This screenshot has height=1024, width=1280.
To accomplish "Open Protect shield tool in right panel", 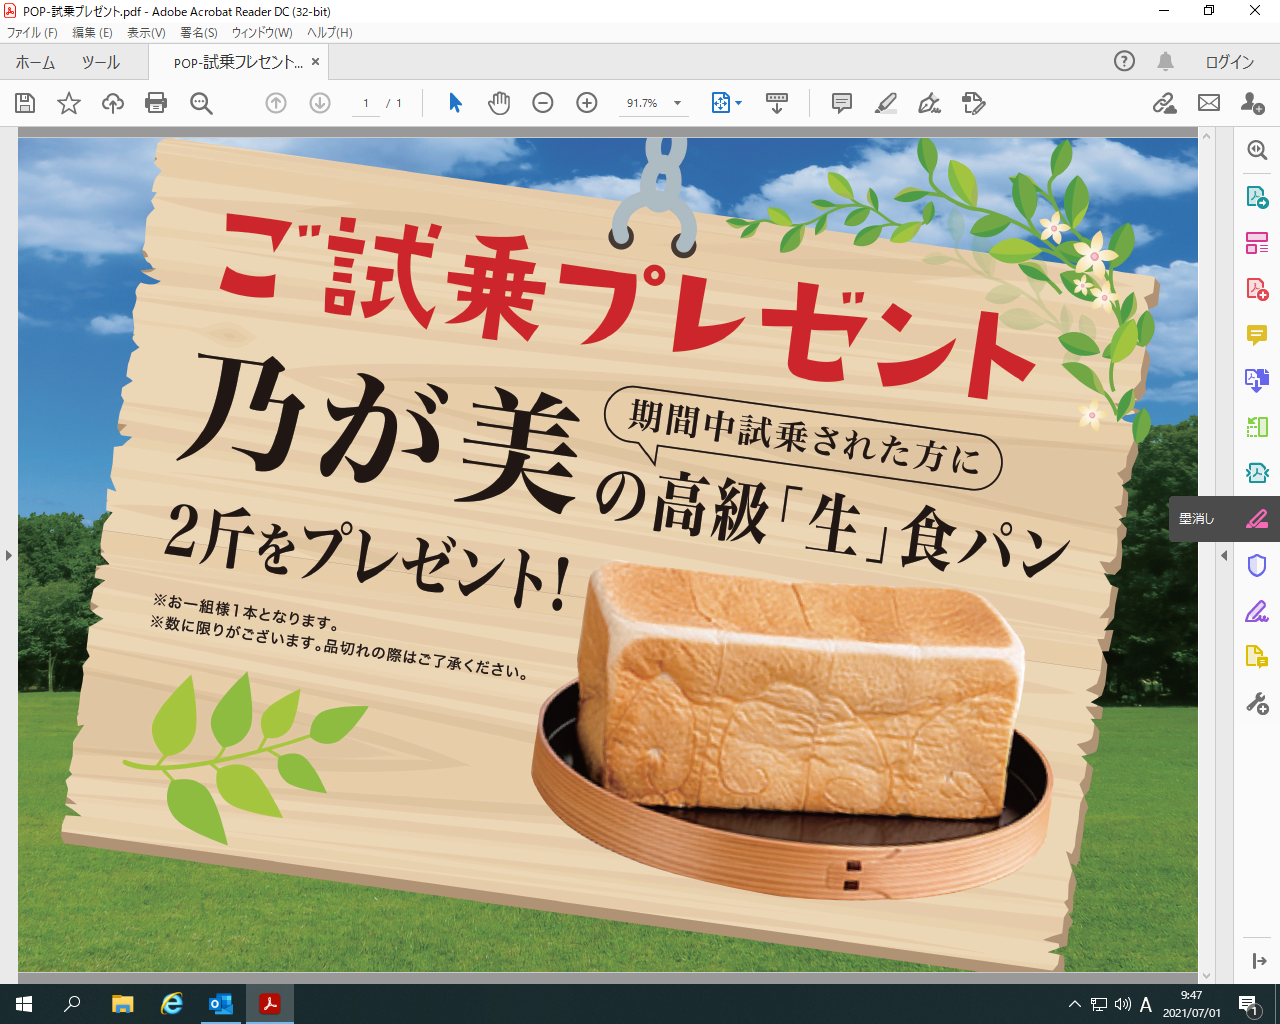I will pos(1257,565).
